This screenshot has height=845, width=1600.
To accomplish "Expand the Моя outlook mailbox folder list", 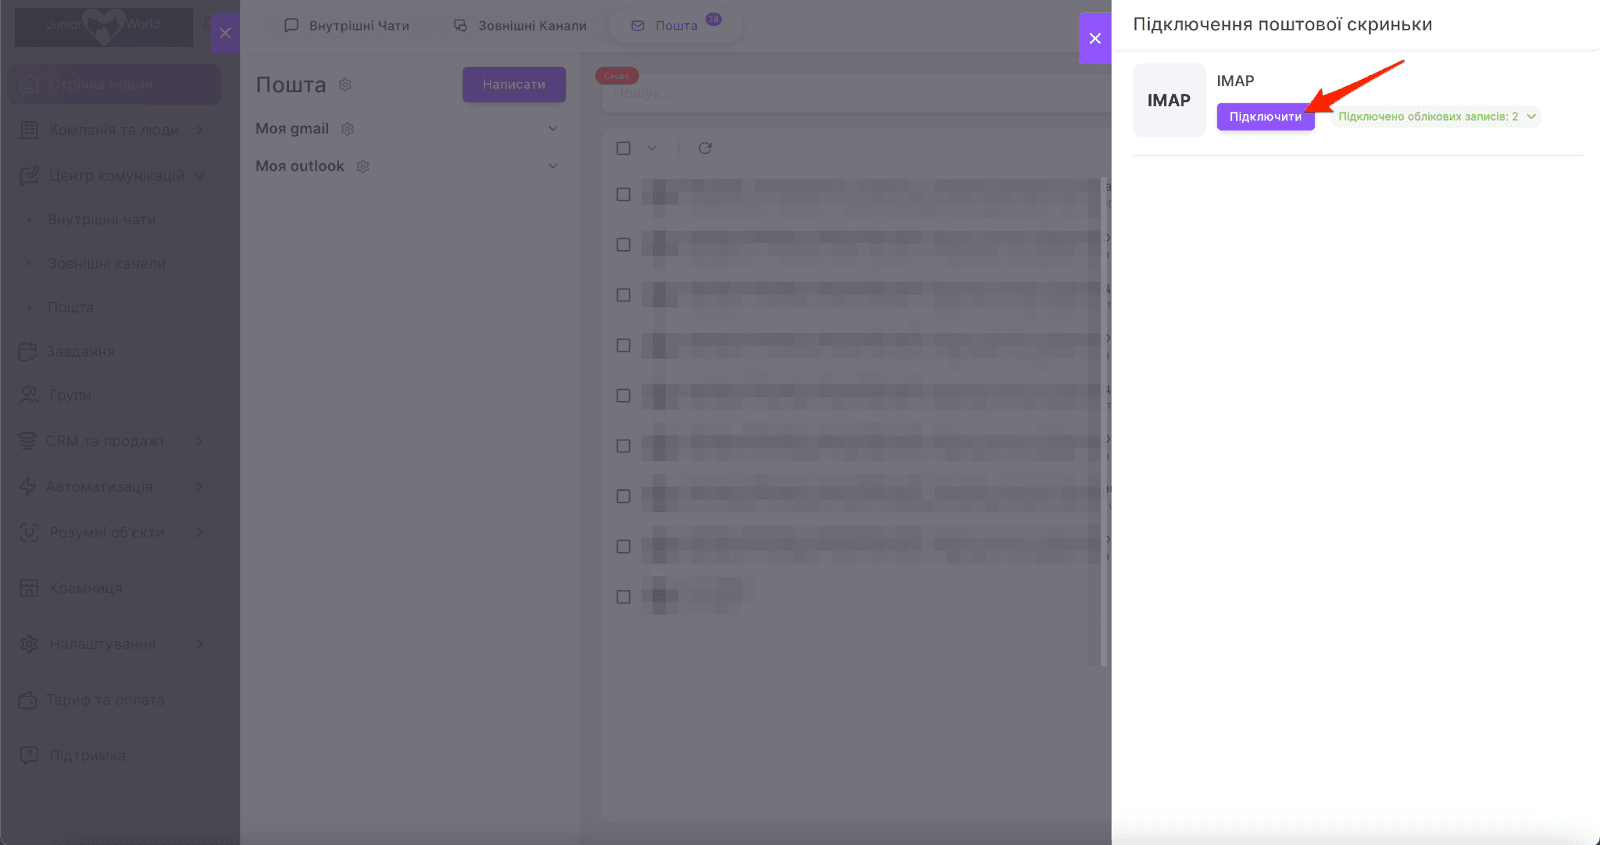I will pyautogui.click(x=553, y=166).
